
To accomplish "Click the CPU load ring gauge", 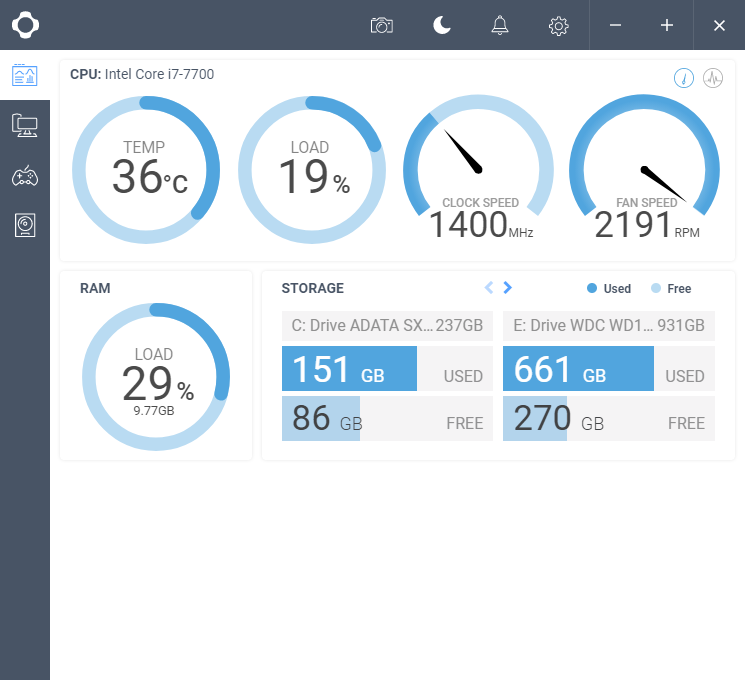I will tap(312, 170).
